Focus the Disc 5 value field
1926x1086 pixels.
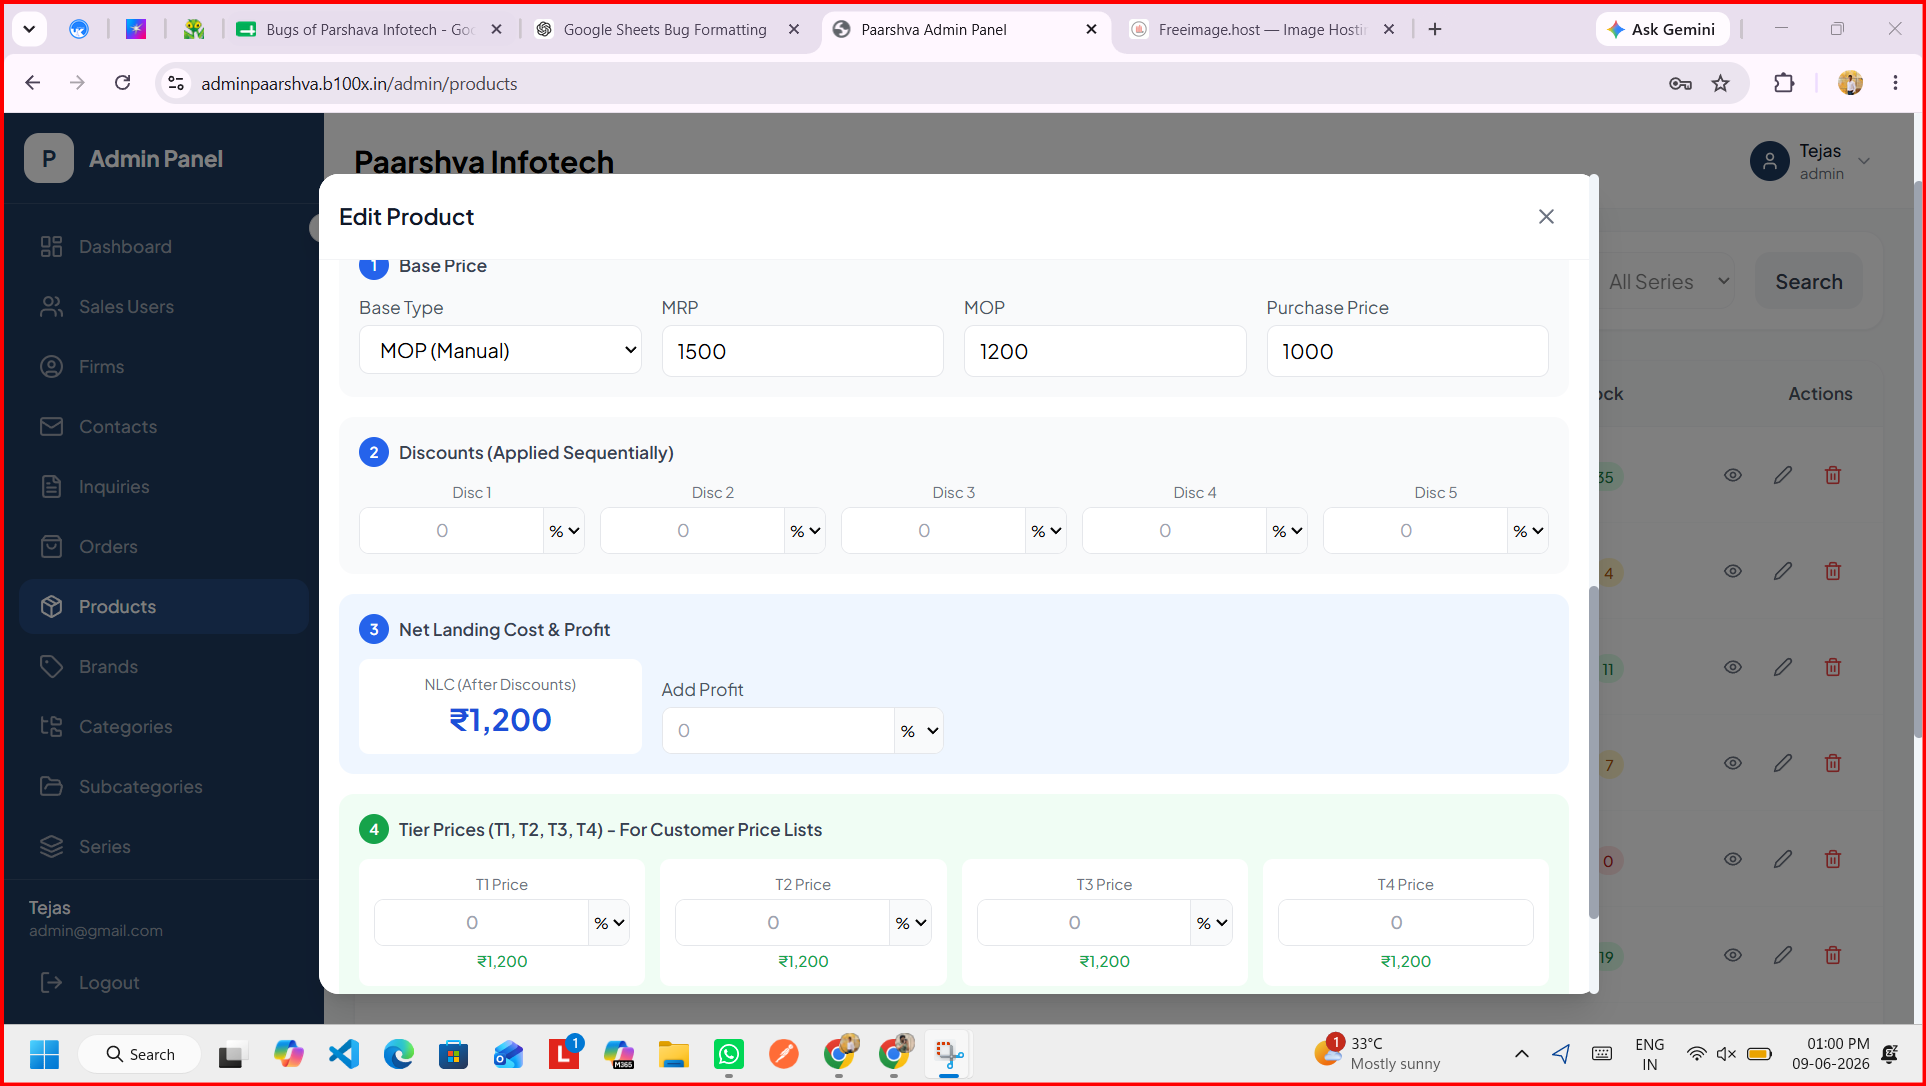[1415, 531]
